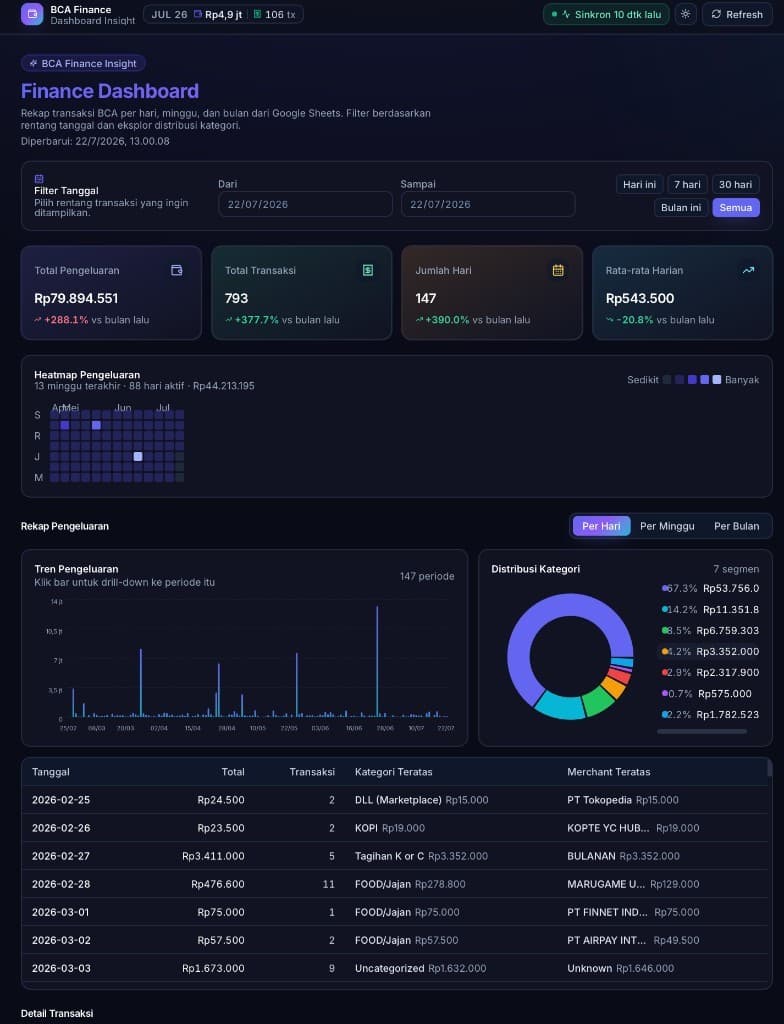Select the 2026-03-02 table row
The image size is (784, 1024).
coord(395,940)
